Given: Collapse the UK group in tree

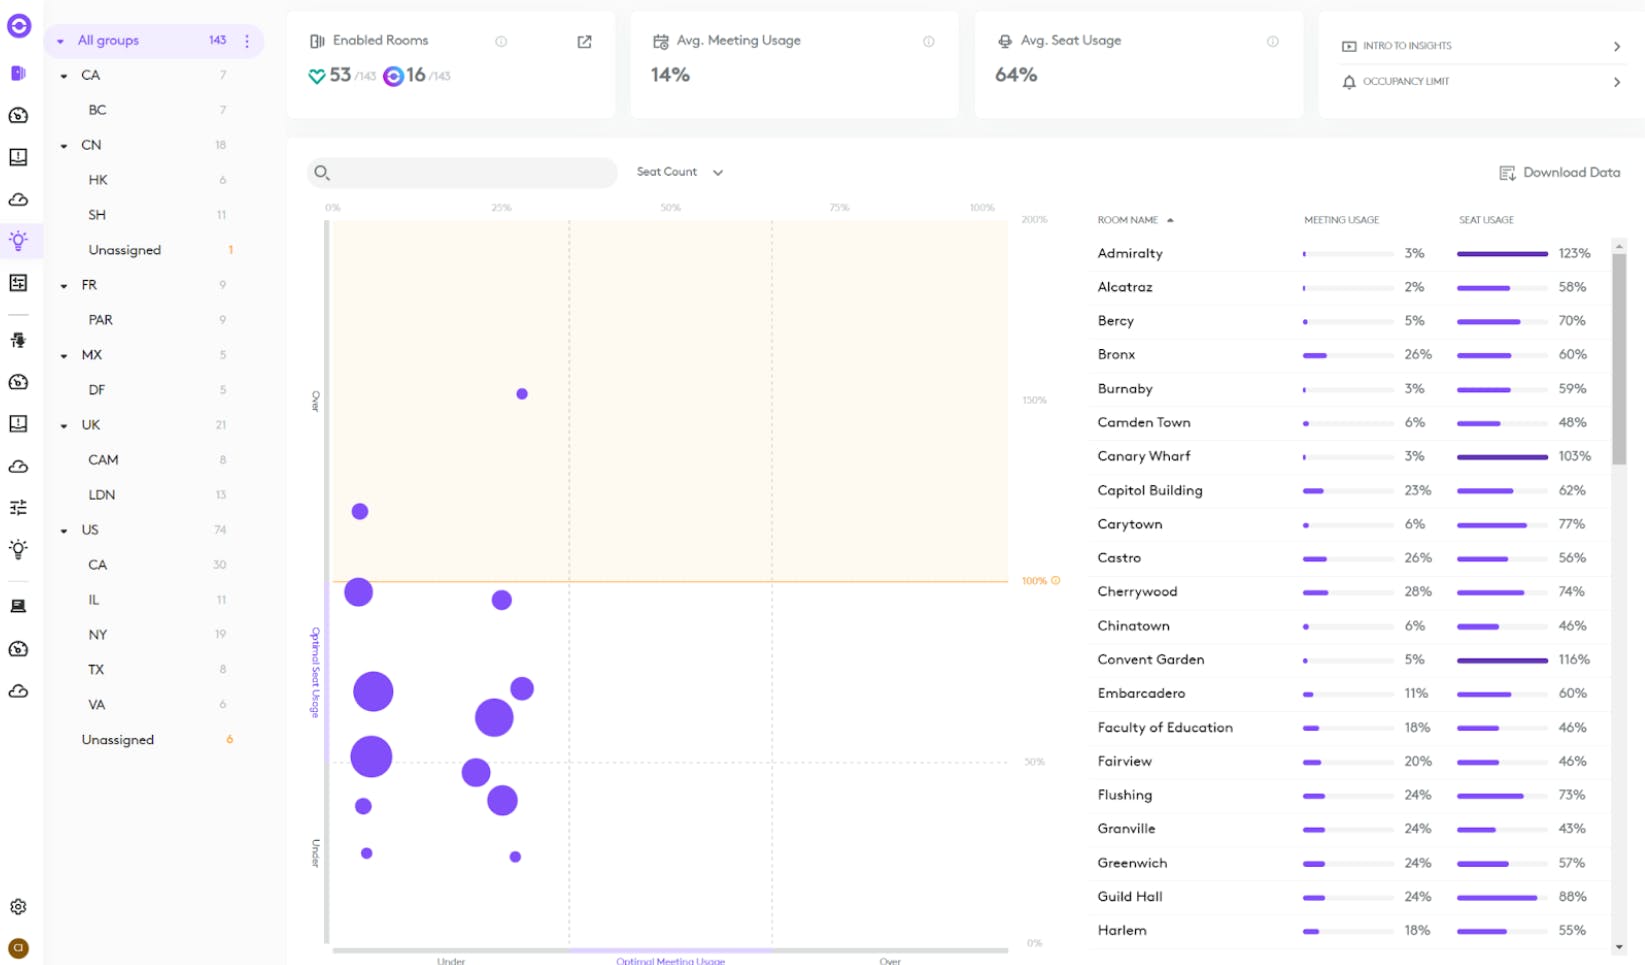Looking at the screenshot, I should click(x=64, y=426).
